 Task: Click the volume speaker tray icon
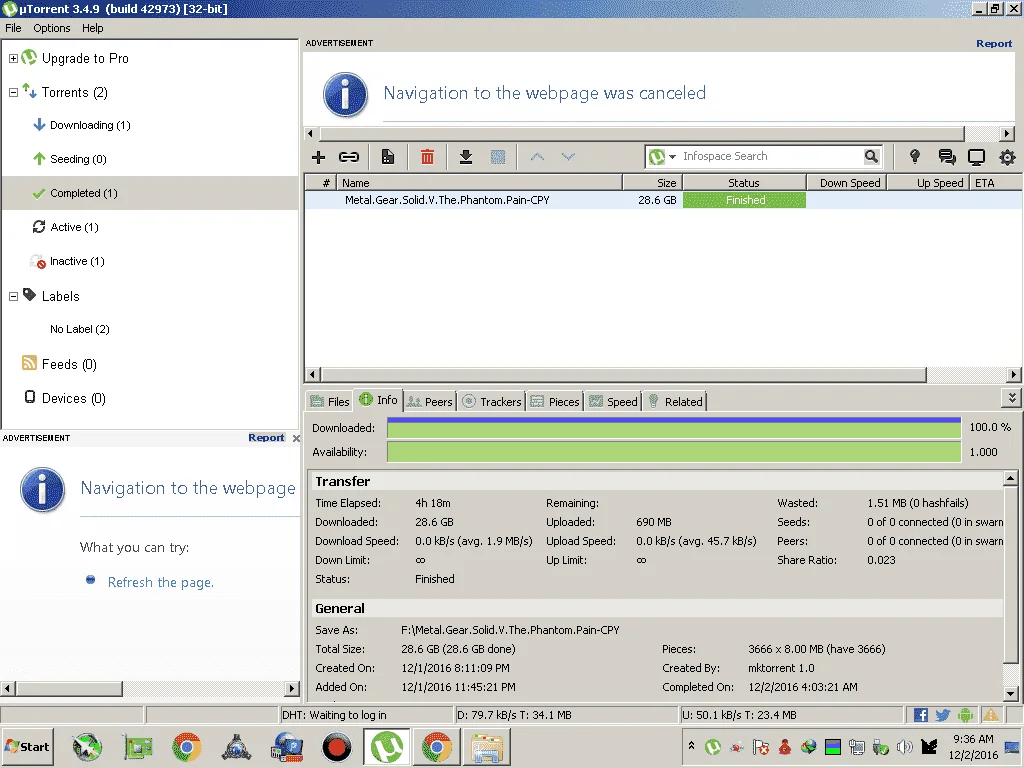click(905, 746)
